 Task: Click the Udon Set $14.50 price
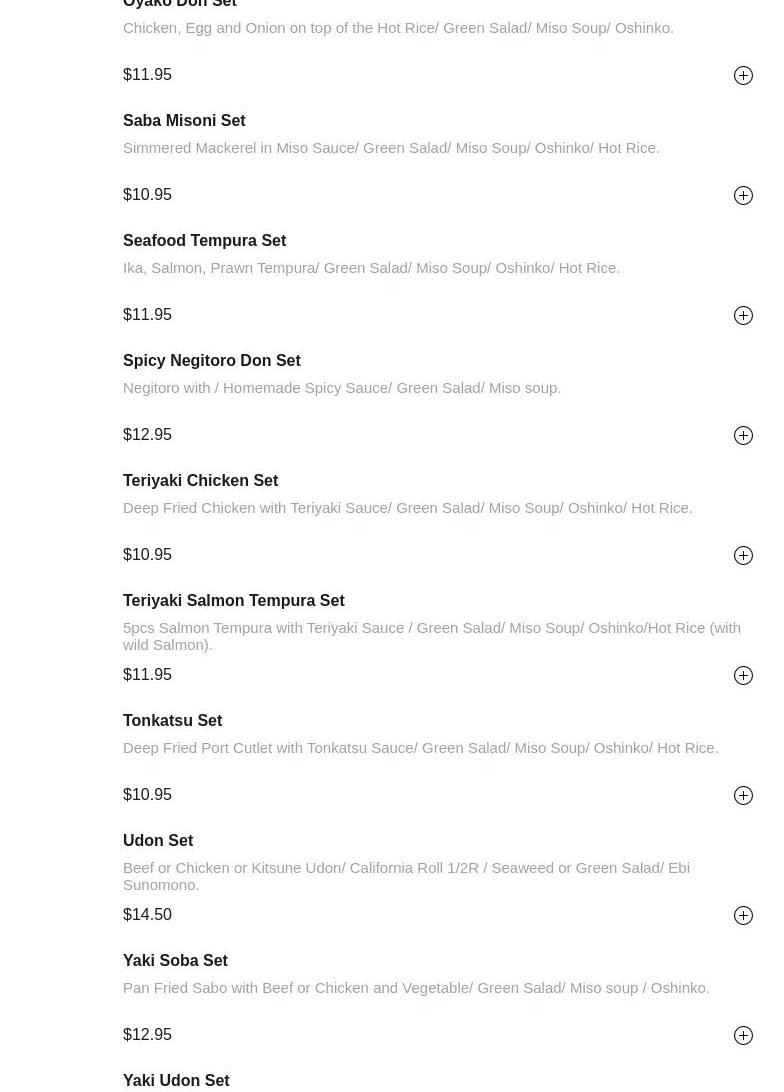(x=147, y=915)
